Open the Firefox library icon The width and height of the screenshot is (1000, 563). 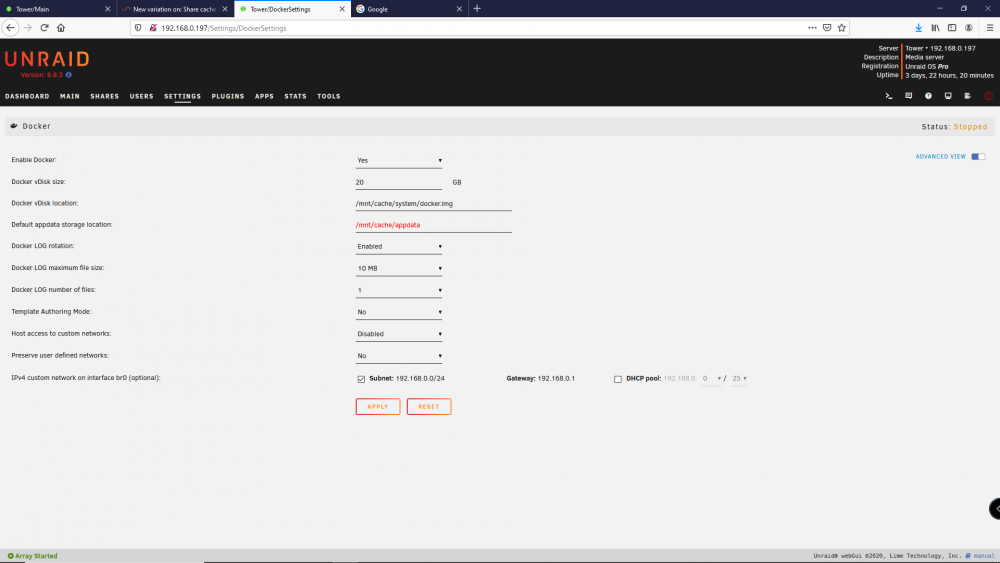pyautogui.click(x=935, y=28)
